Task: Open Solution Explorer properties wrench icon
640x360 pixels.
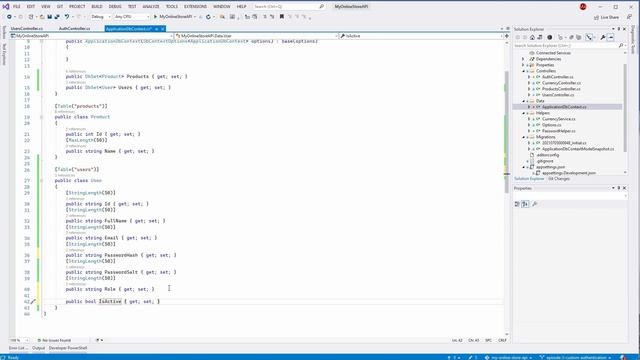Action: pos(602,37)
